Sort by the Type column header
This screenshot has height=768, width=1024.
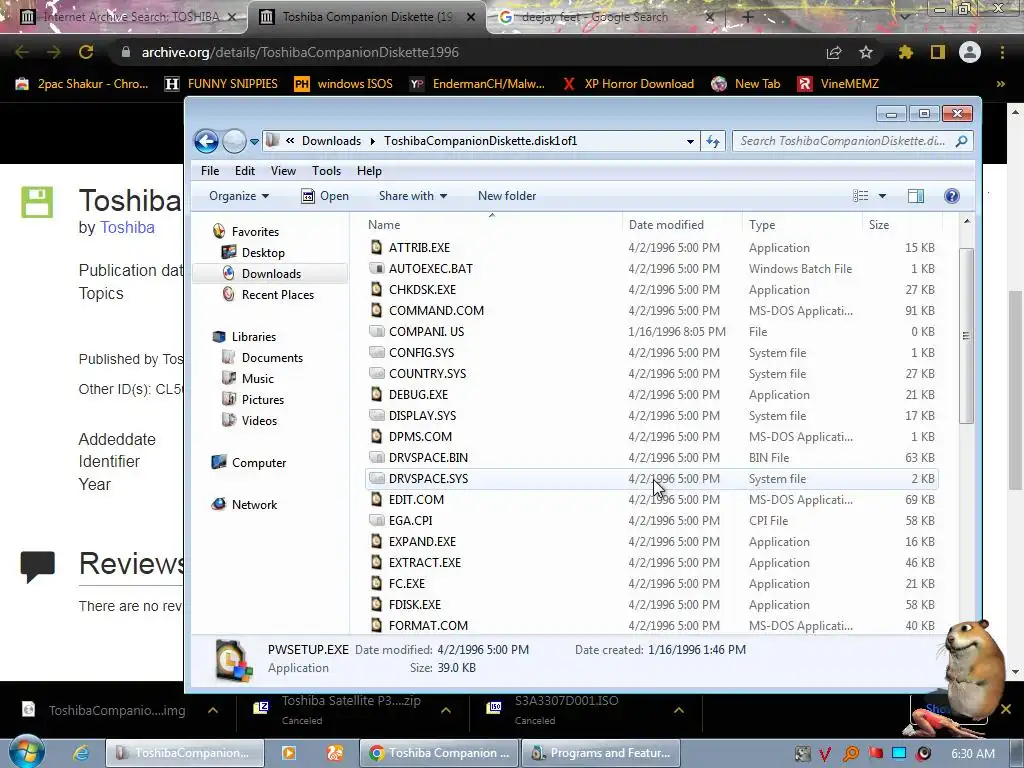tap(762, 225)
